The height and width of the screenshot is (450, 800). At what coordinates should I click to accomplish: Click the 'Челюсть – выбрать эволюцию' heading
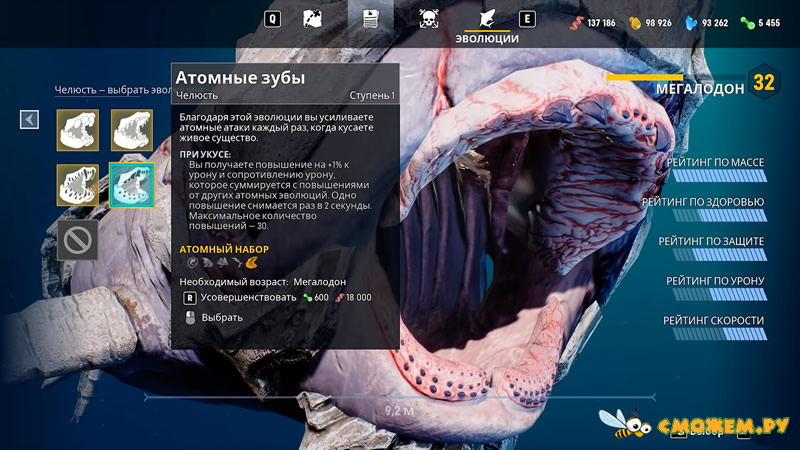point(113,90)
